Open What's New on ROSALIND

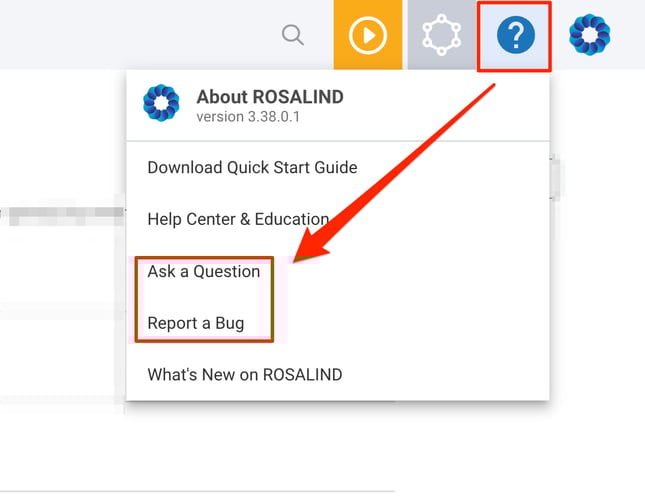coord(245,375)
